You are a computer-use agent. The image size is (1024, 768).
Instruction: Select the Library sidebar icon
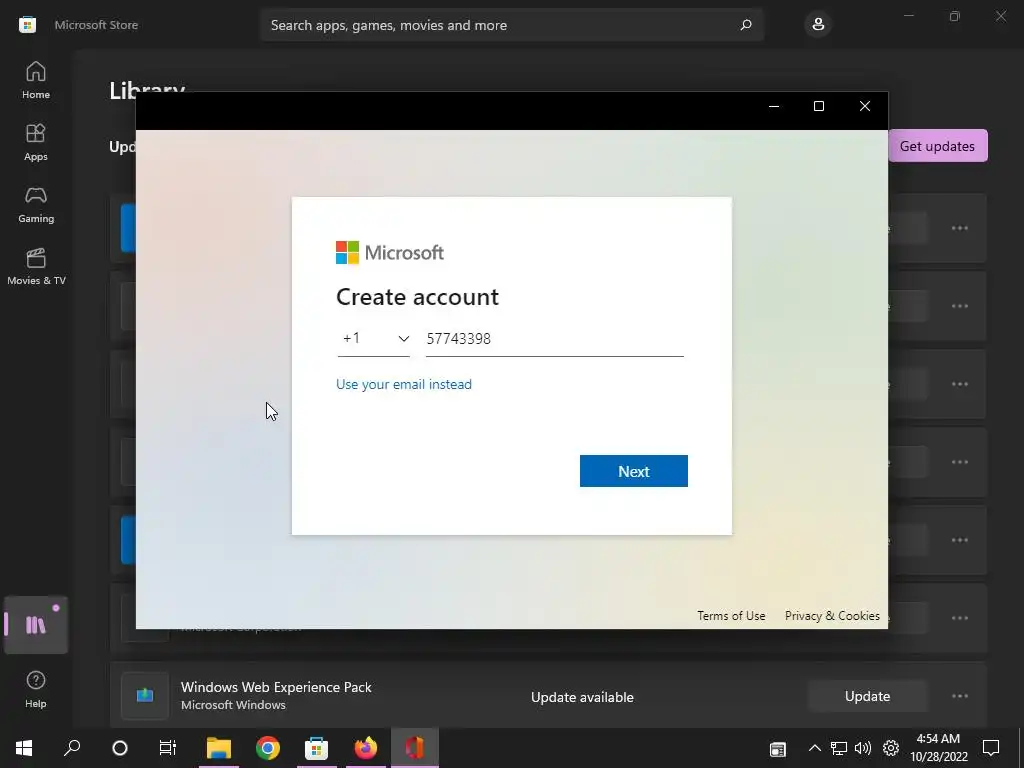(36, 625)
